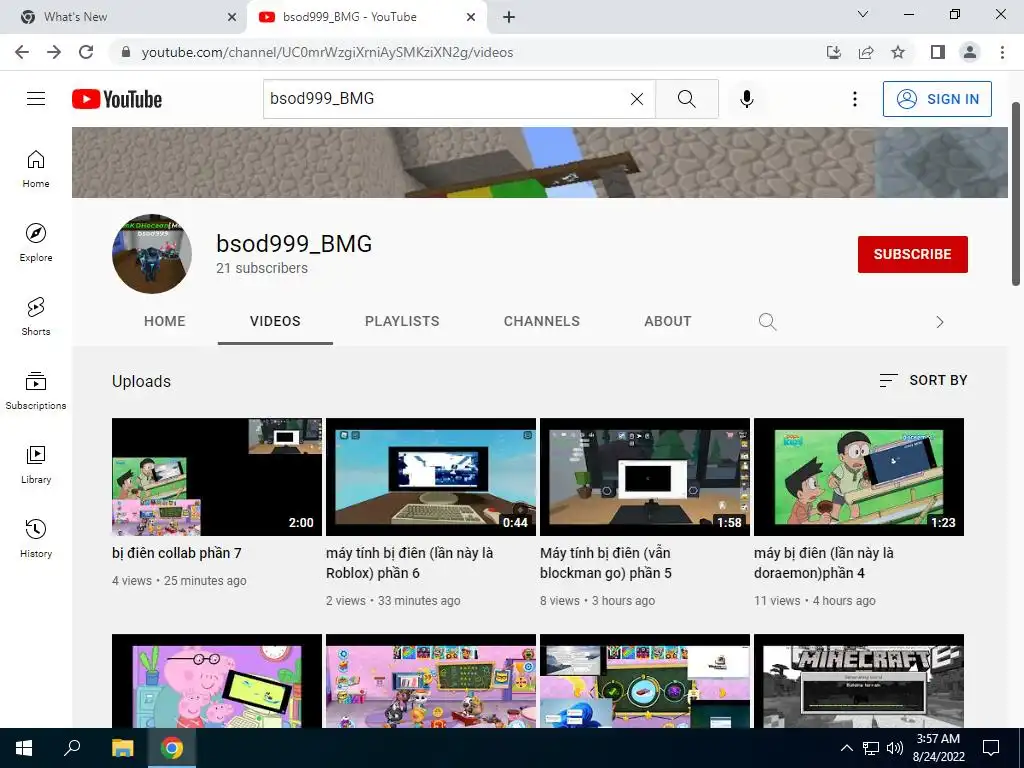Open the ABOUT tab
Screen dimensions: 1024x768
(667, 321)
